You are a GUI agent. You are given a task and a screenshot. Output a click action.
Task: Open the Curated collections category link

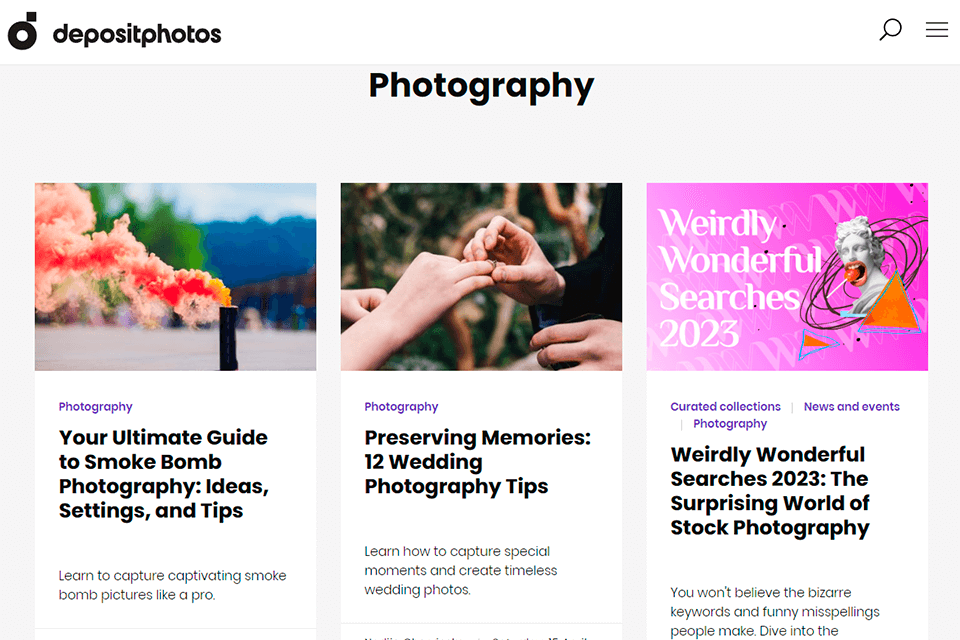pyautogui.click(x=726, y=407)
